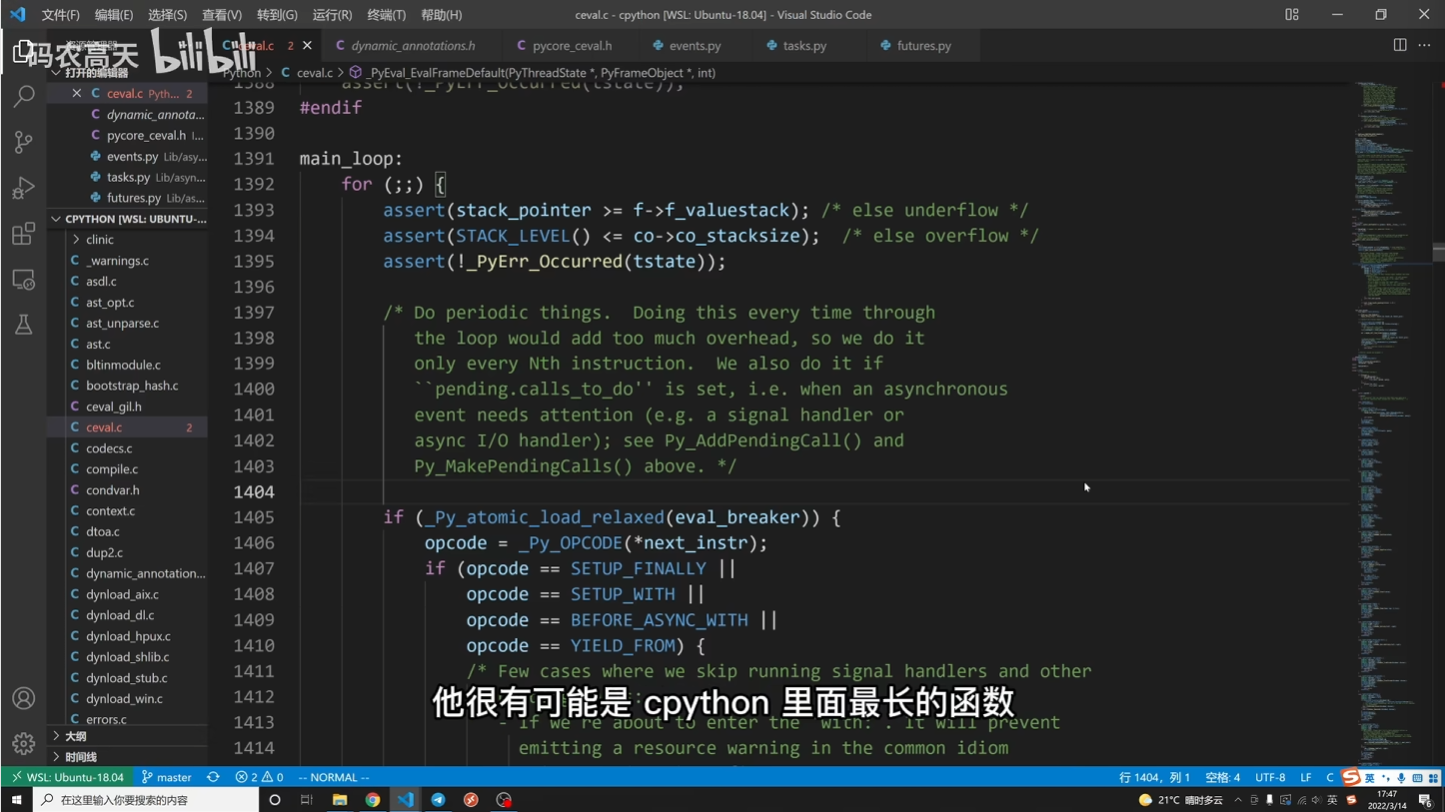Show errors and warnings count panel
The height and width of the screenshot is (812, 1445).
click(259, 777)
